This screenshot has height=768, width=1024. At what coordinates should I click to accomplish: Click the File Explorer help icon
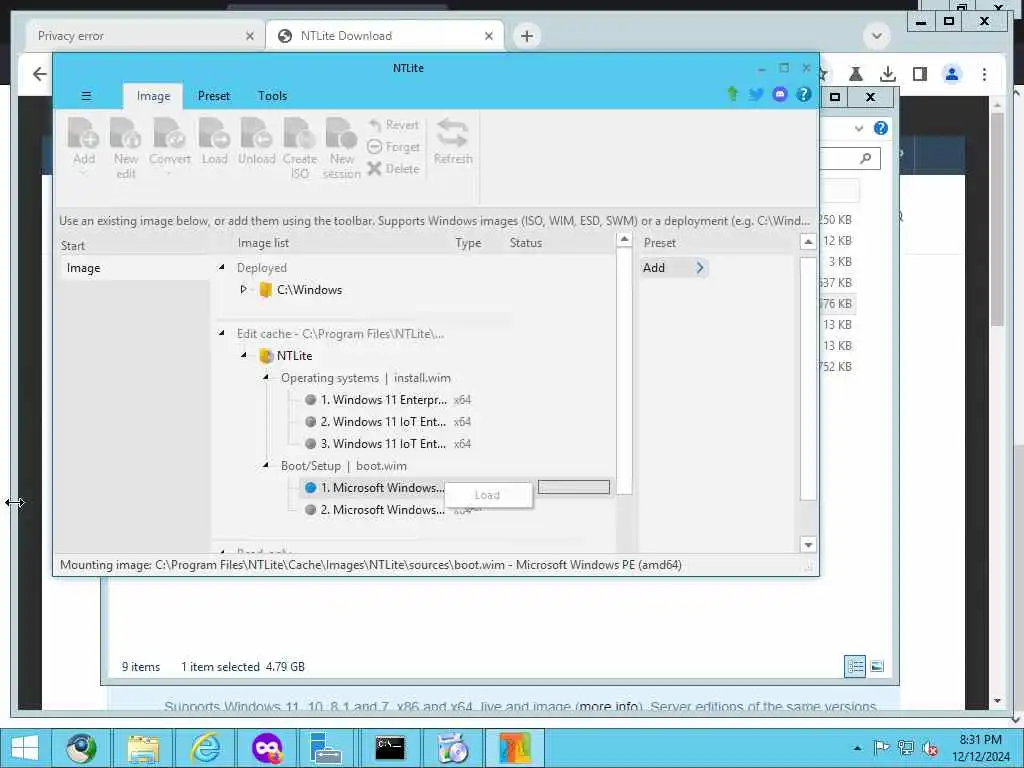pos(881,128)
